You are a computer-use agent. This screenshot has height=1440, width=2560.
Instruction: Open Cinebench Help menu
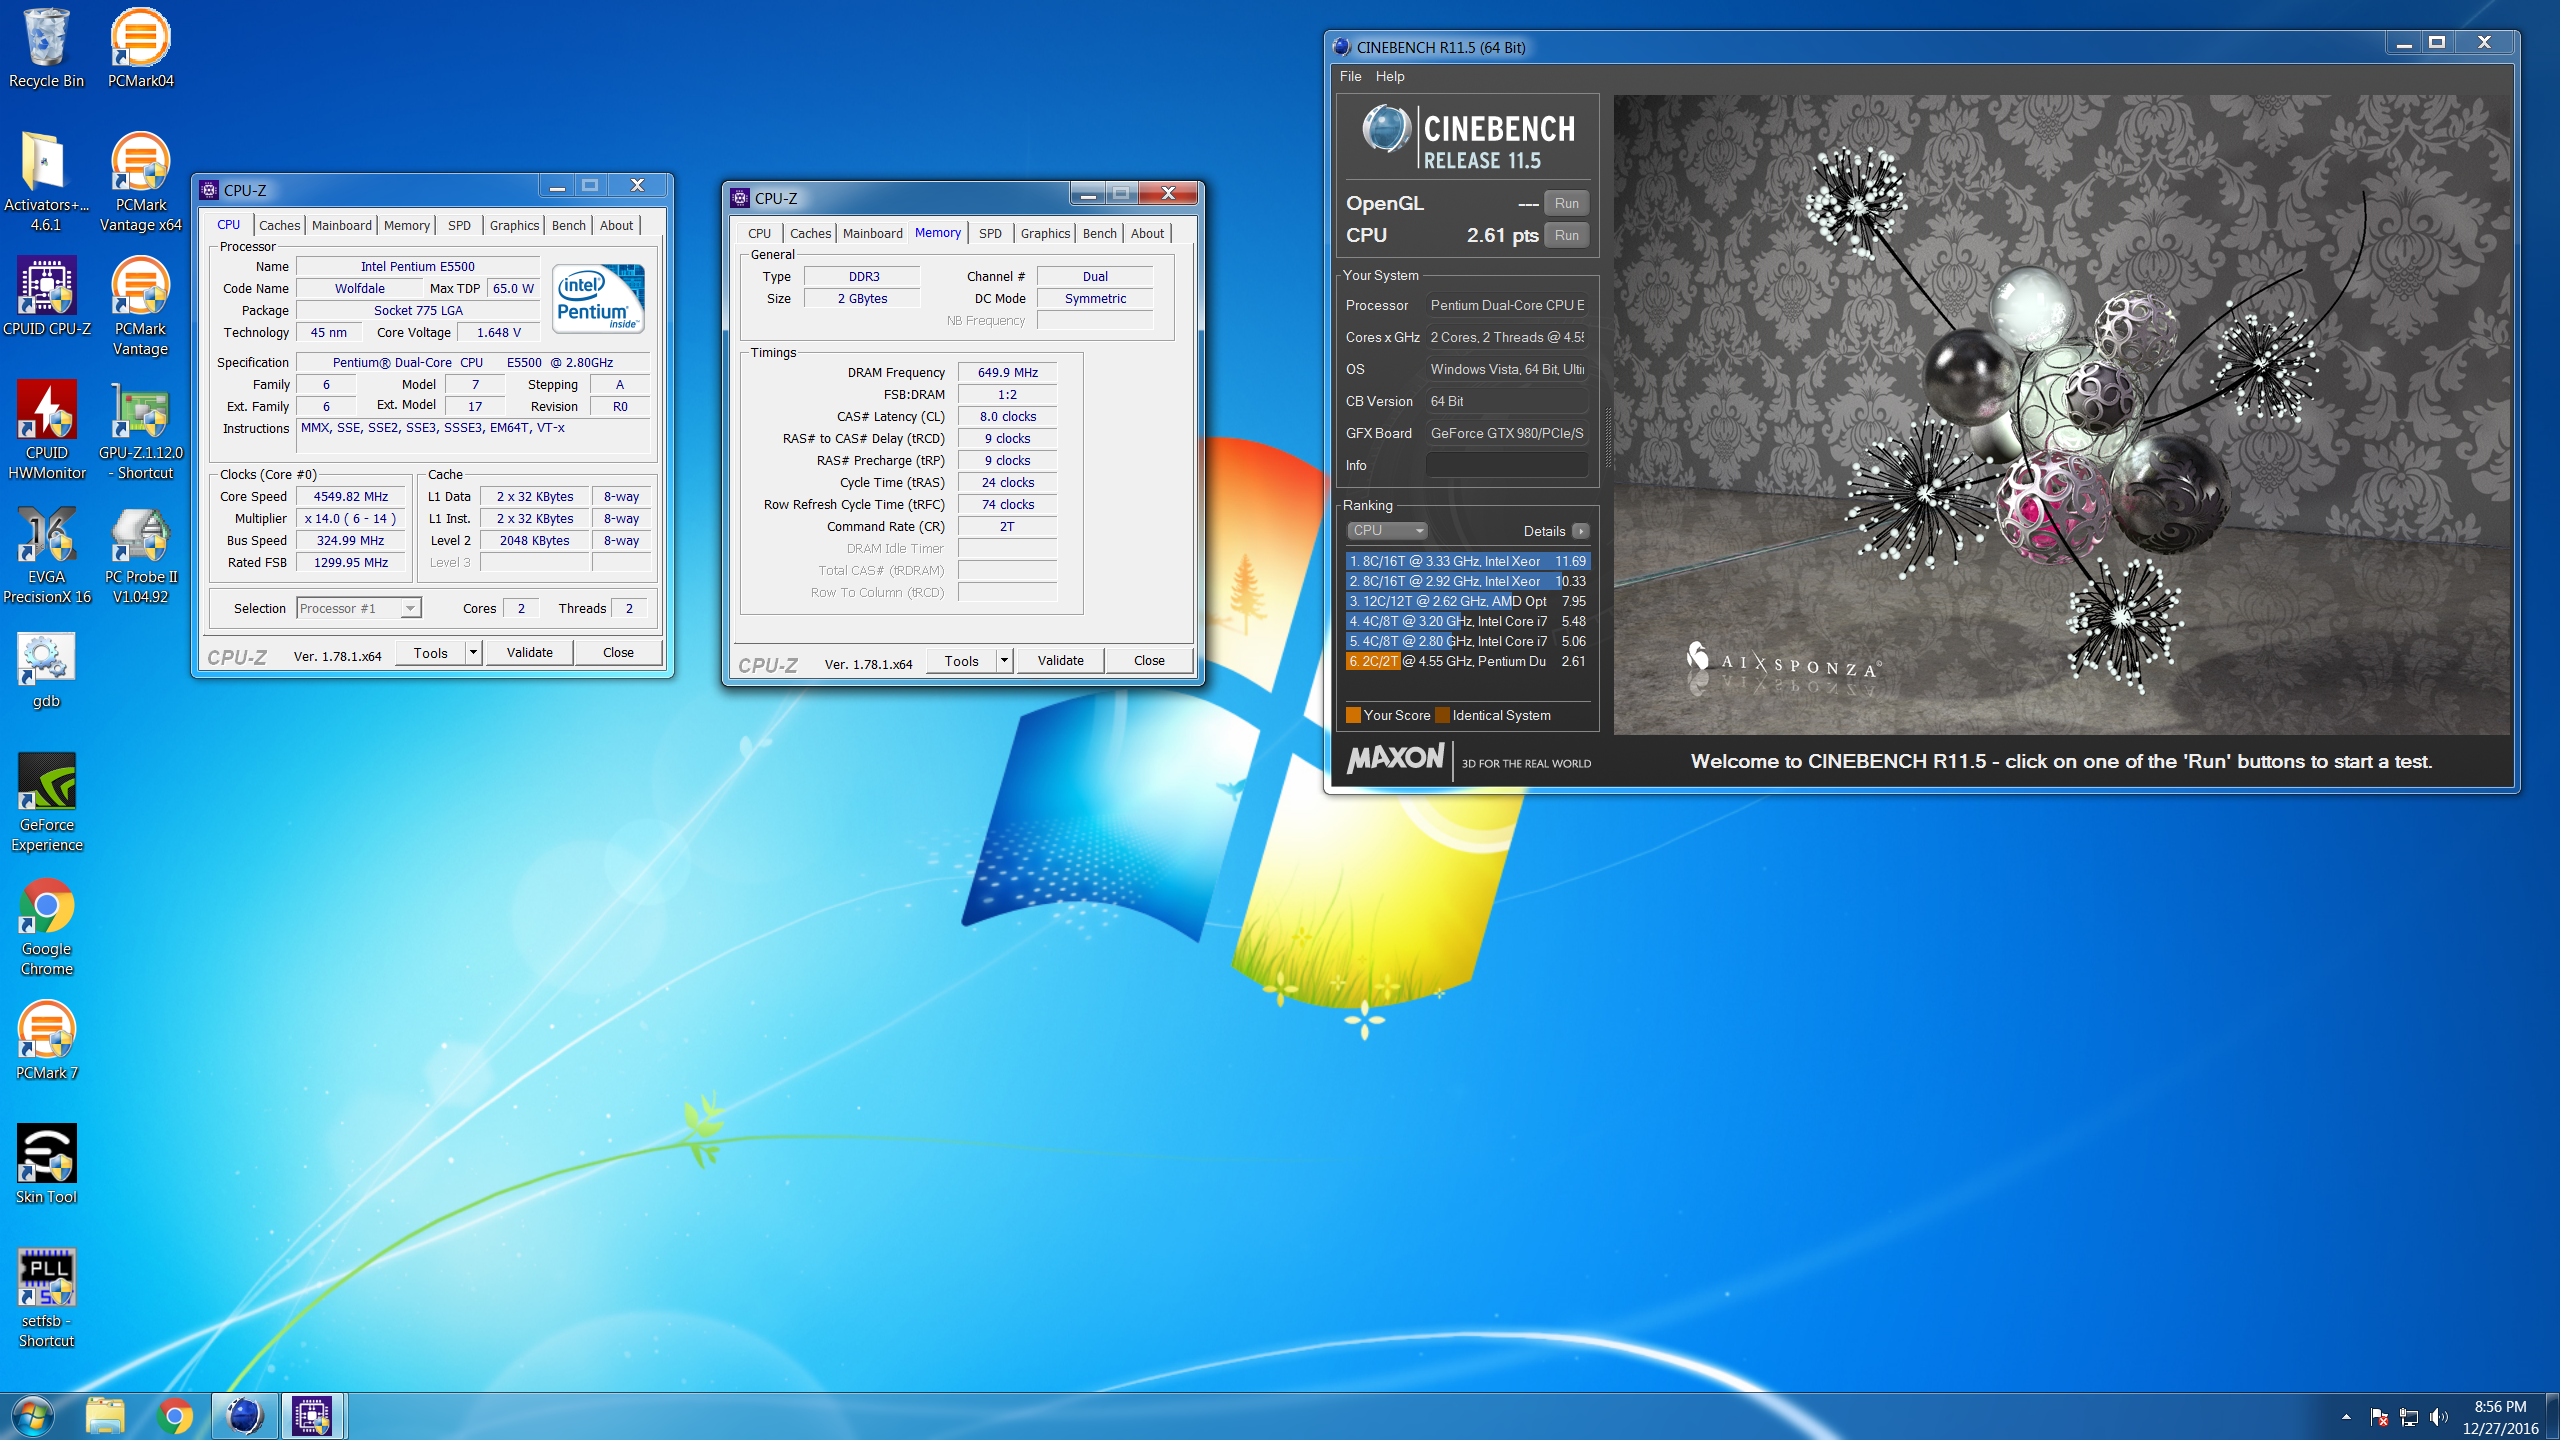pyautogui.click(x=1389, y=76)
